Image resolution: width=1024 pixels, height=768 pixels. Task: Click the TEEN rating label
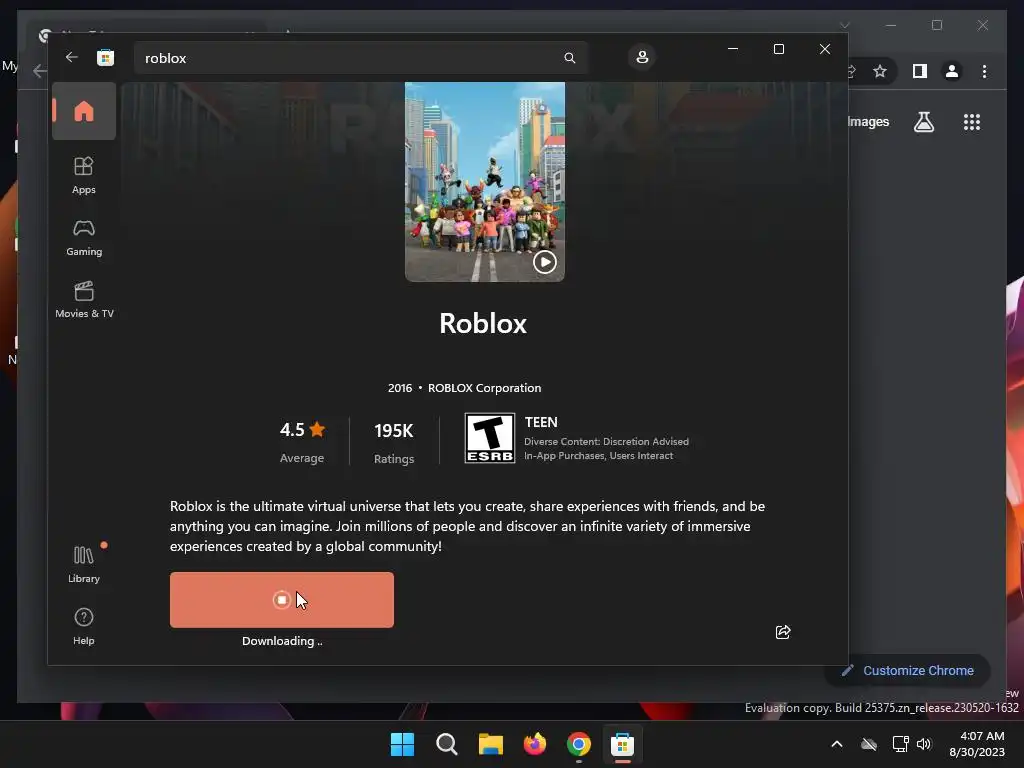click(541, 423)
